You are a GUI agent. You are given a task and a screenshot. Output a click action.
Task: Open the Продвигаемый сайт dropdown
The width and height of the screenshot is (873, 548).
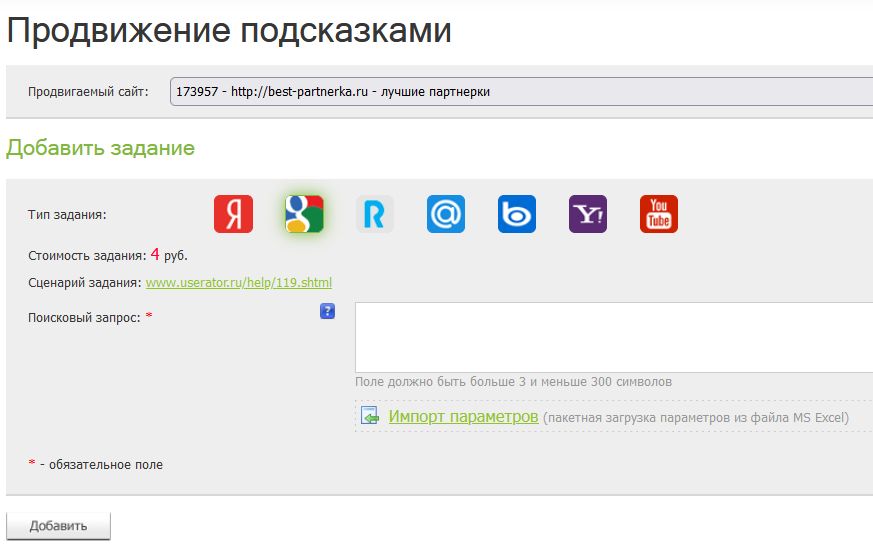click(520, 92)
